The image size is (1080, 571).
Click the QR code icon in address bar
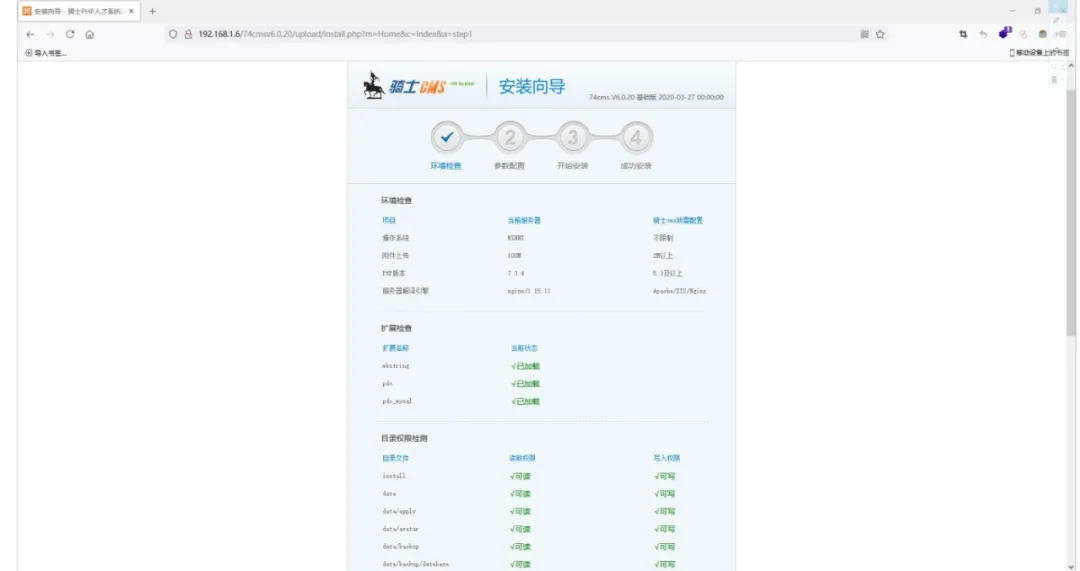[864, 34]
